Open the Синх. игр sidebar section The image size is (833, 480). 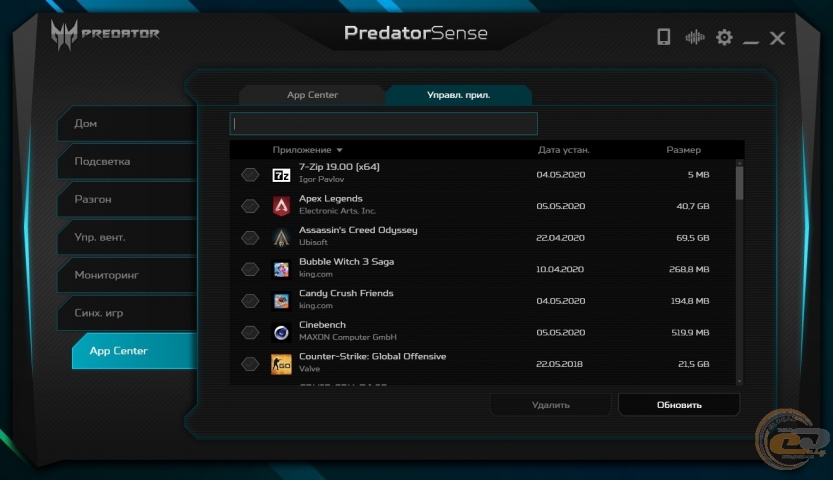(x=128, y=313)
